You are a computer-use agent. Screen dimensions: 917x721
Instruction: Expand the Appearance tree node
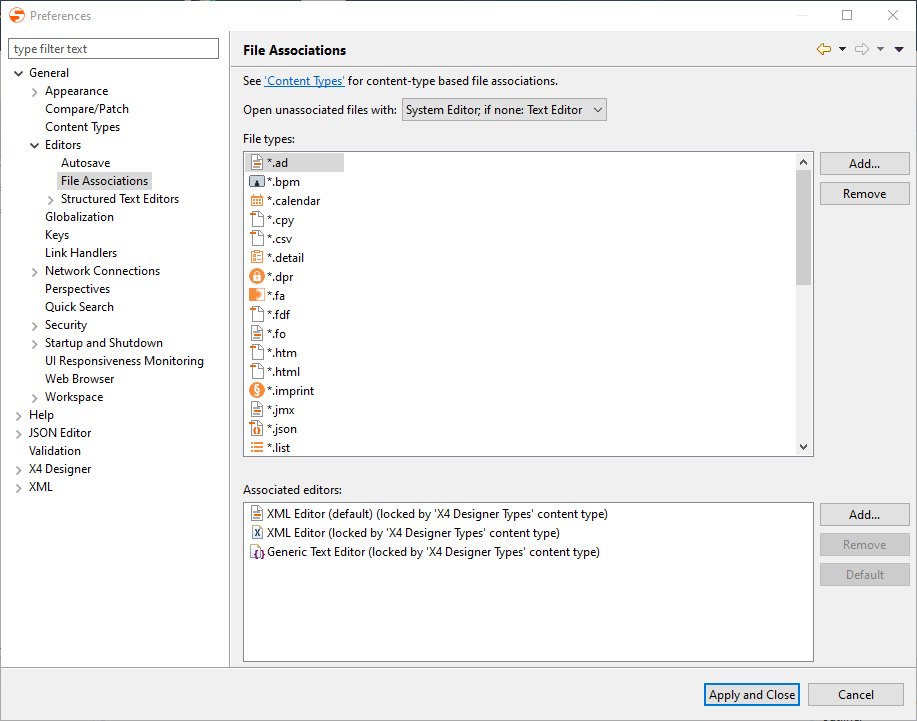(35, 91)
